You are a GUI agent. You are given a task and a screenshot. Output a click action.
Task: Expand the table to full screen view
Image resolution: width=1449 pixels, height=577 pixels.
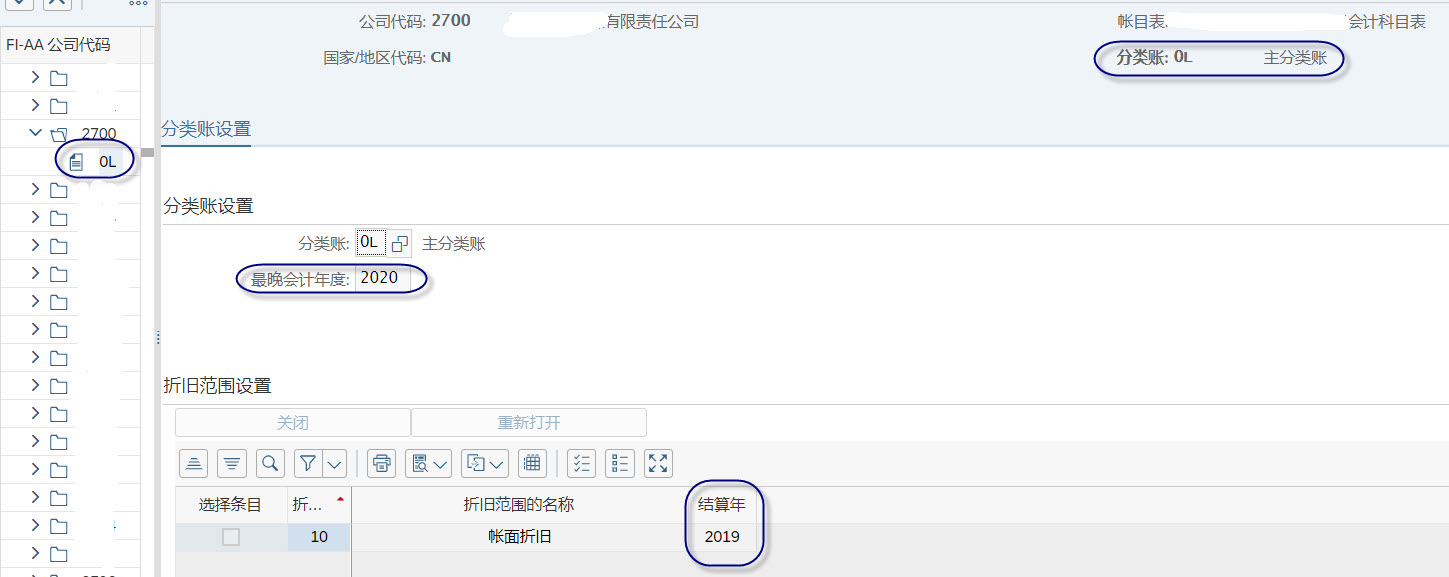pos(657,463)
